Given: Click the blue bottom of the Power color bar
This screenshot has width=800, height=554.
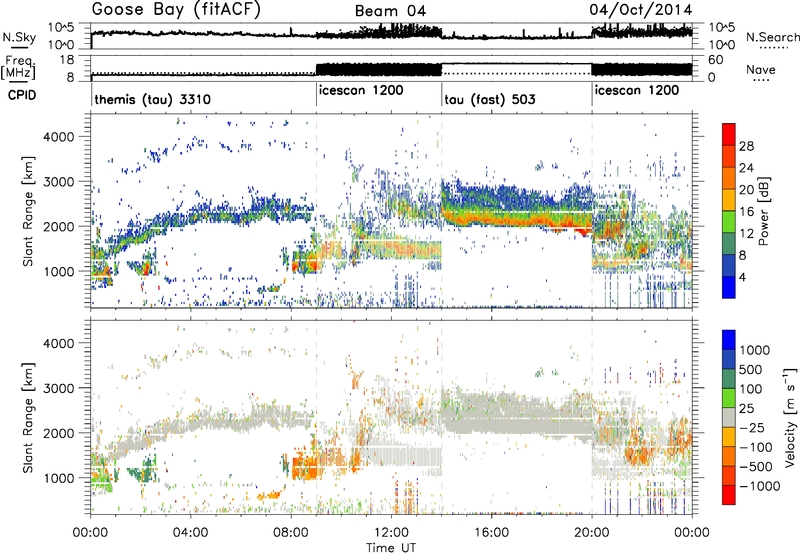Looking at the screenshot, I should 729,287.
